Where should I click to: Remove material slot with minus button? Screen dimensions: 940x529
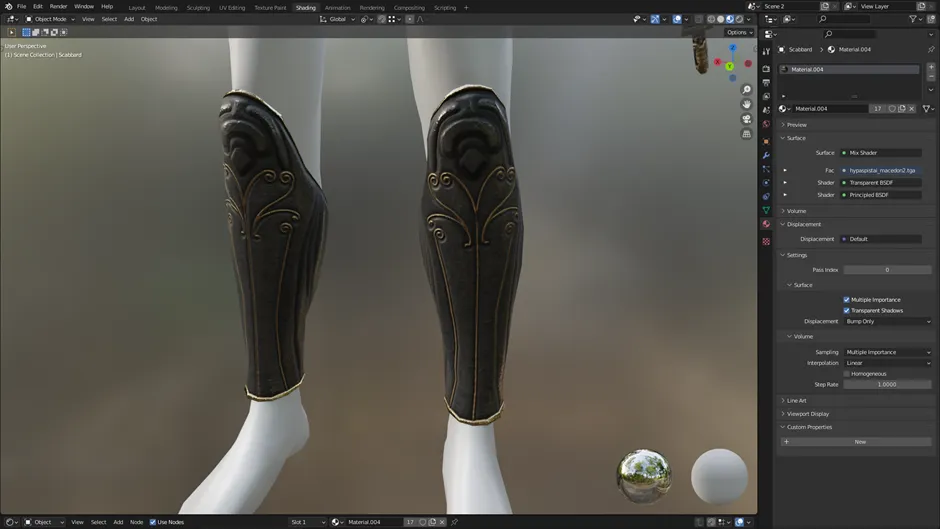click(x=931, y=77)
